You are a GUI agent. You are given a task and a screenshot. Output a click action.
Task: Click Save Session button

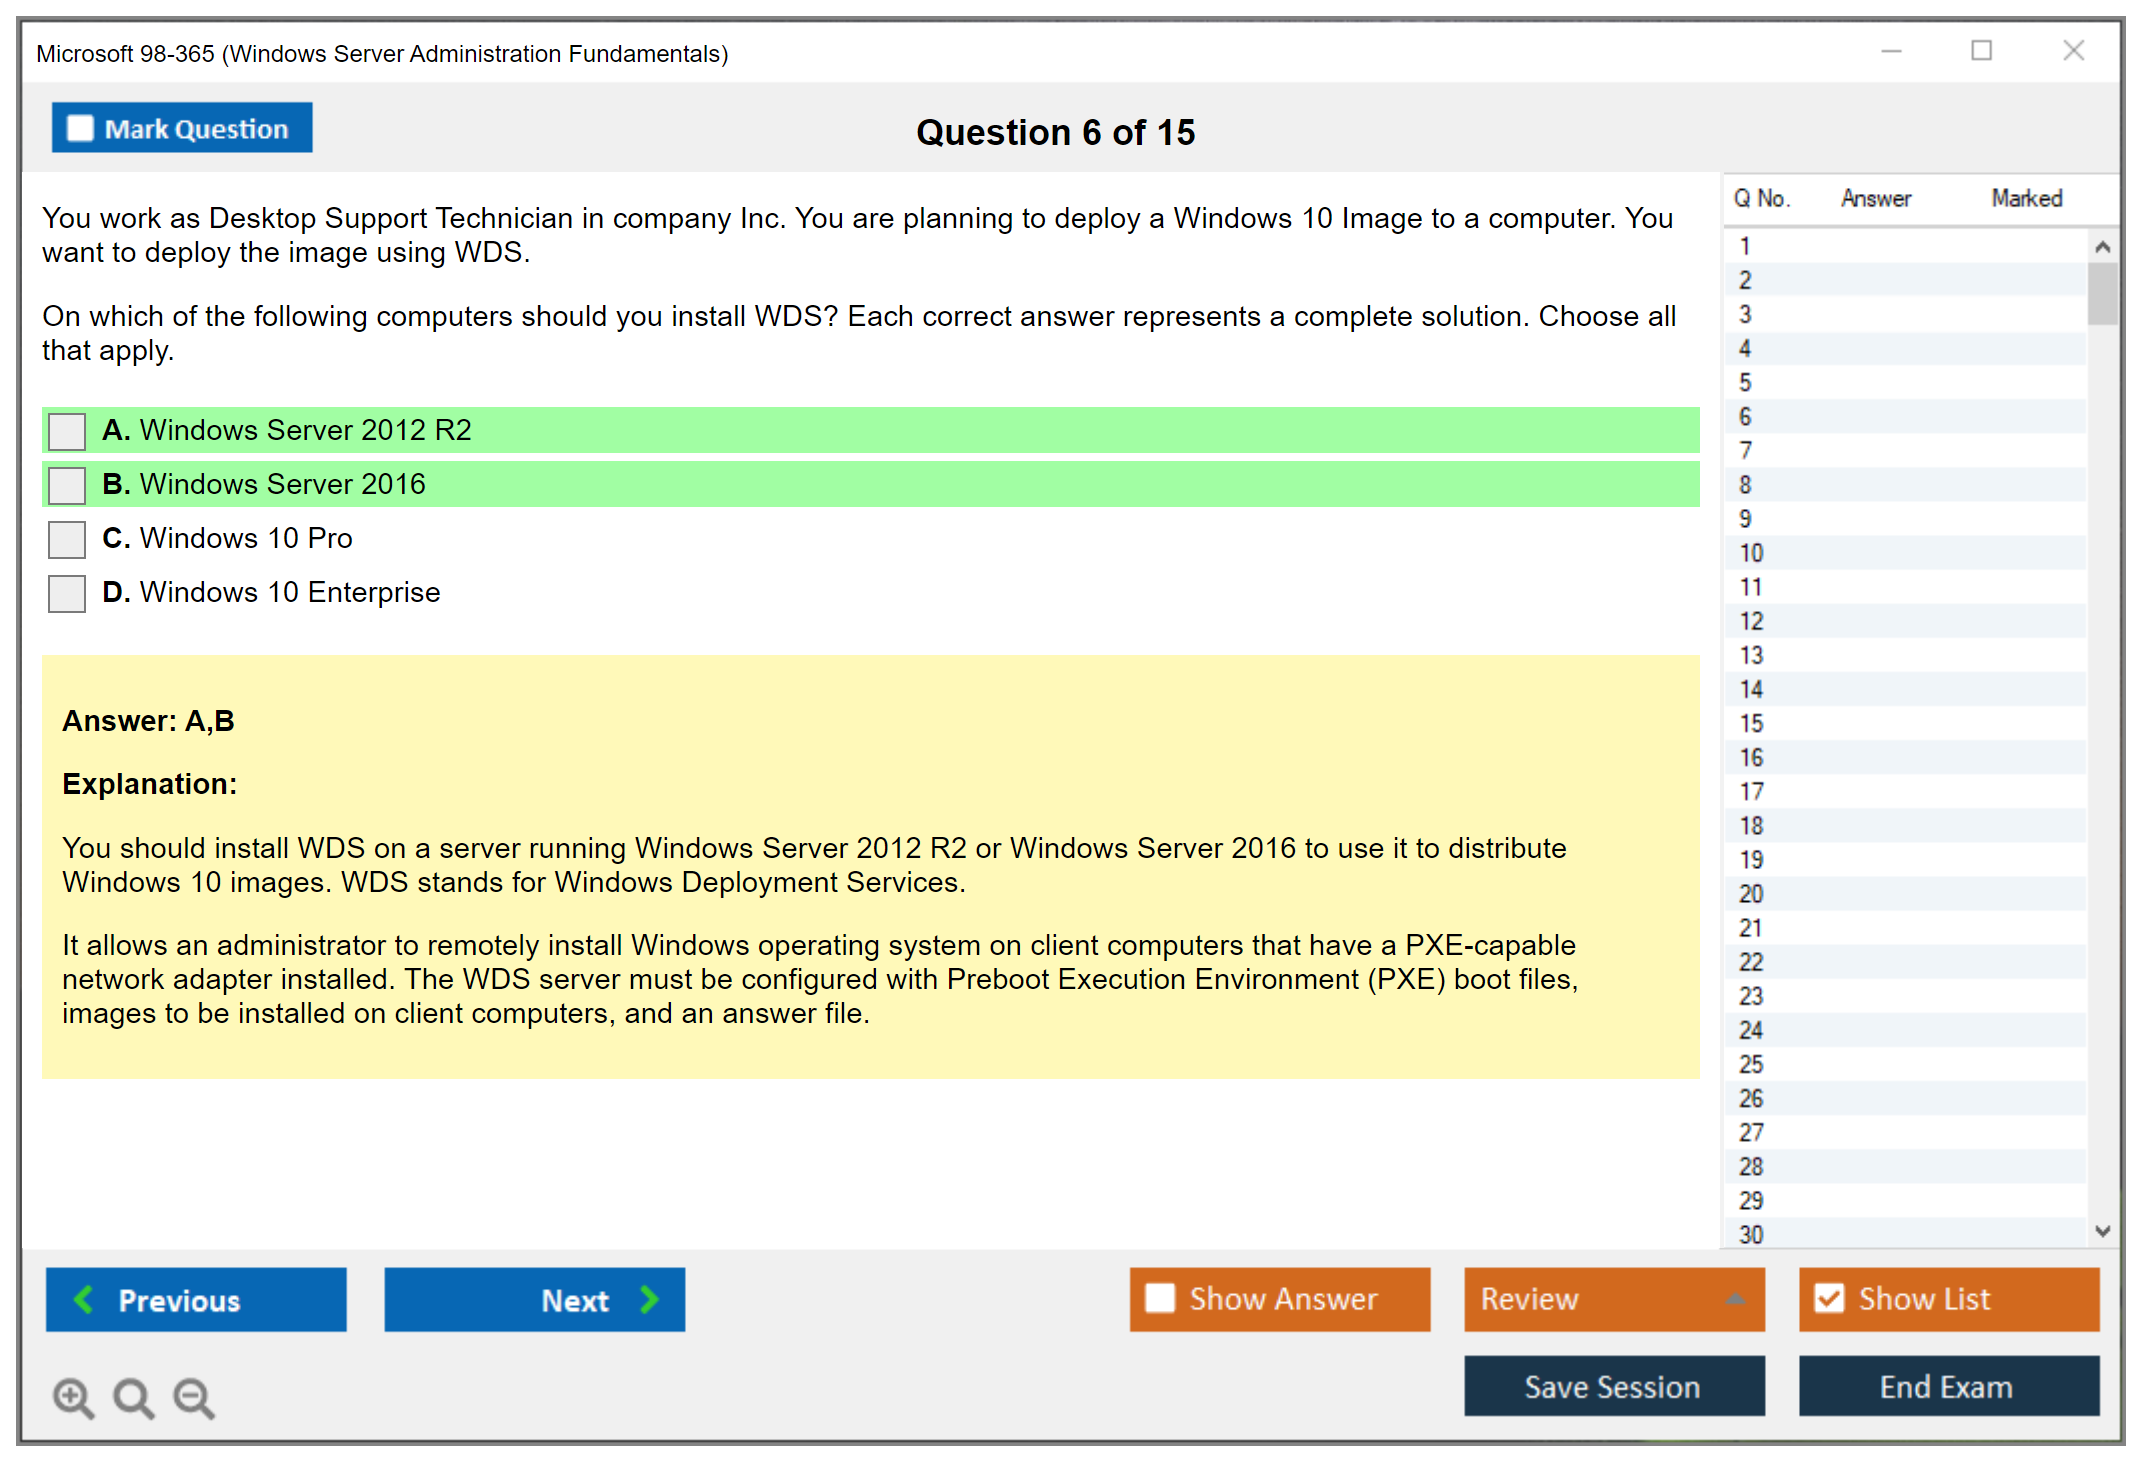1613,1386
